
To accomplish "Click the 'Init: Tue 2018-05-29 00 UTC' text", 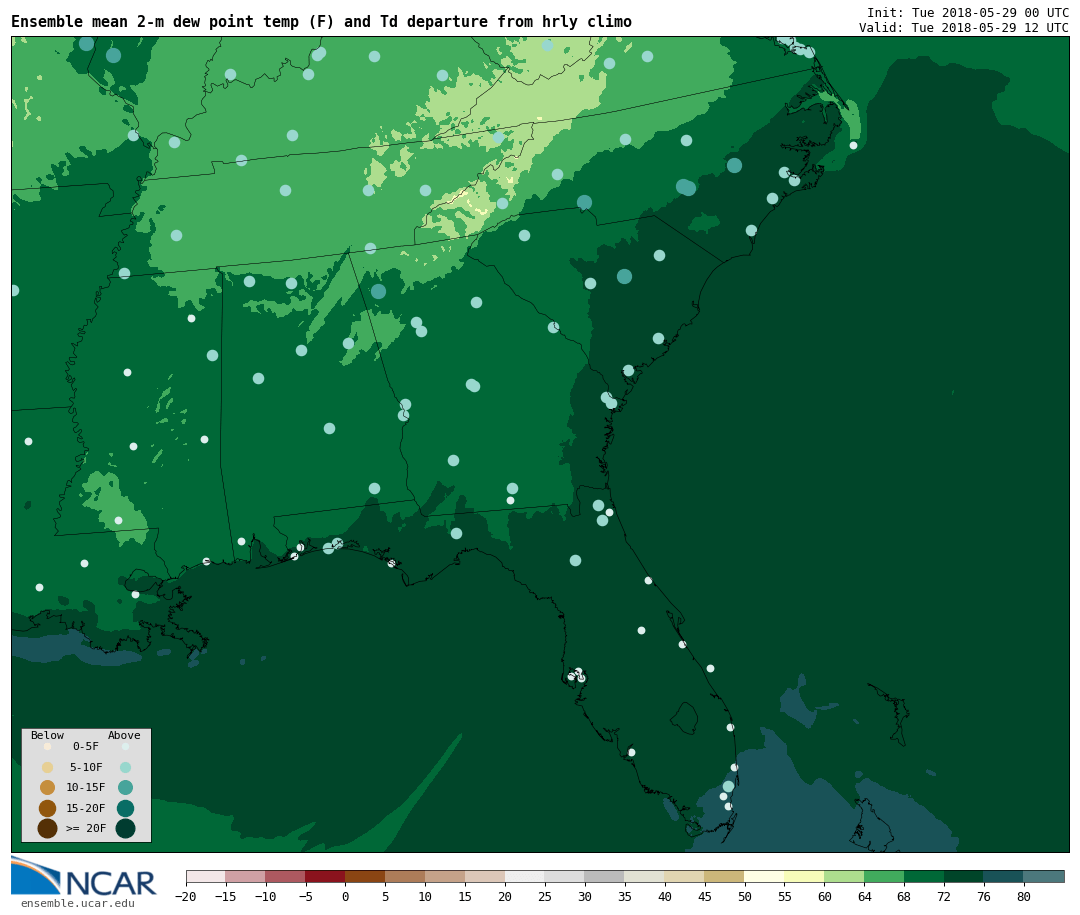I will [967, 13].
